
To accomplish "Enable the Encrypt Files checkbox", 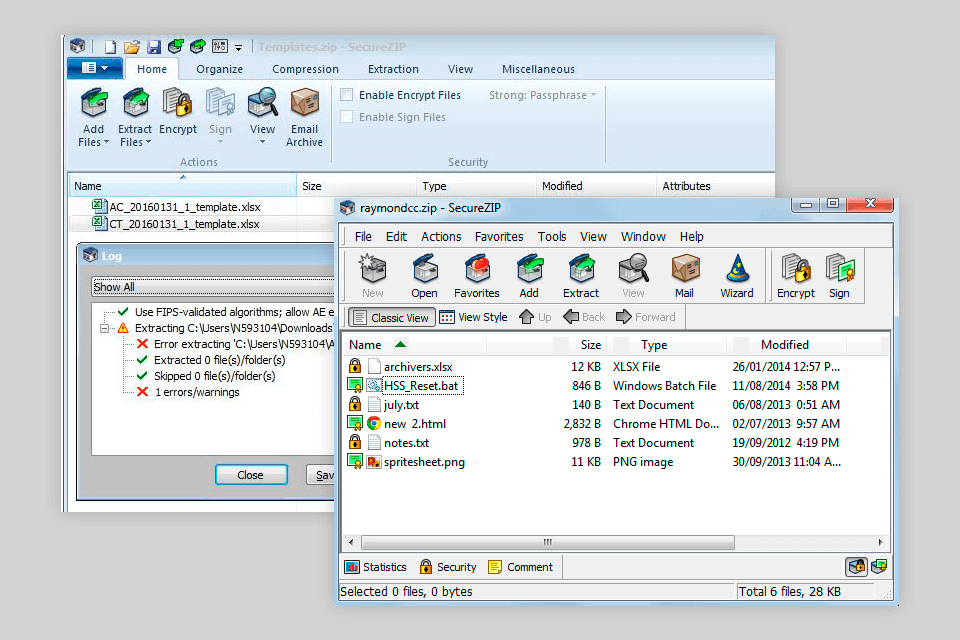I will [x=346, y=95].
